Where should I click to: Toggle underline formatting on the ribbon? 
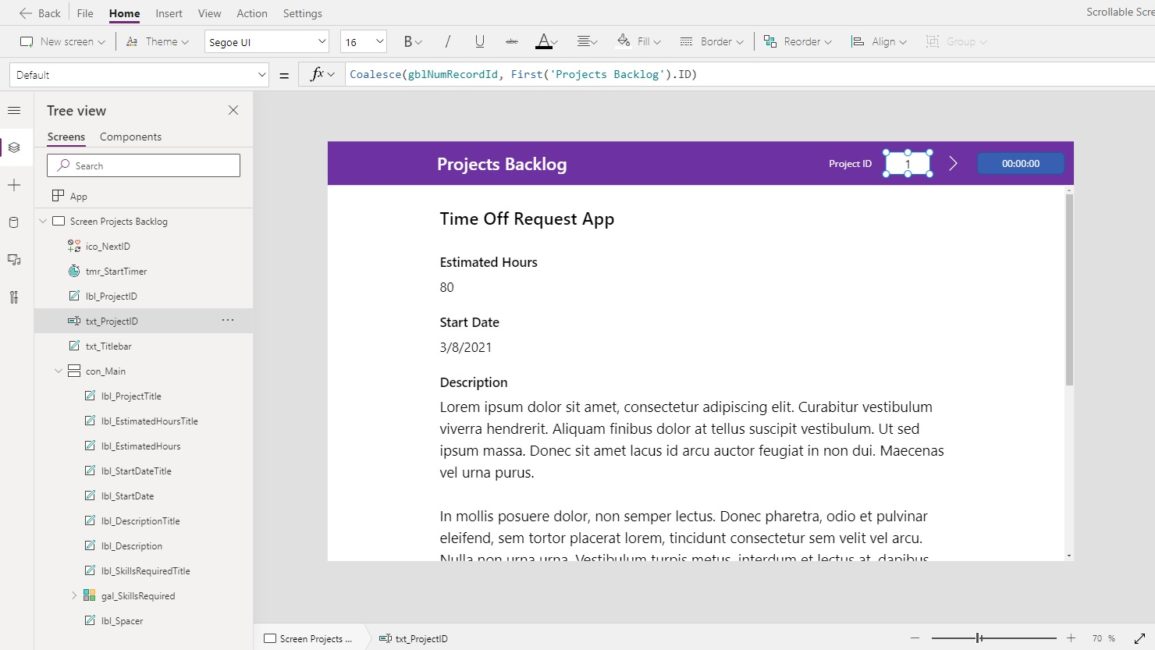tap(479, 41)
